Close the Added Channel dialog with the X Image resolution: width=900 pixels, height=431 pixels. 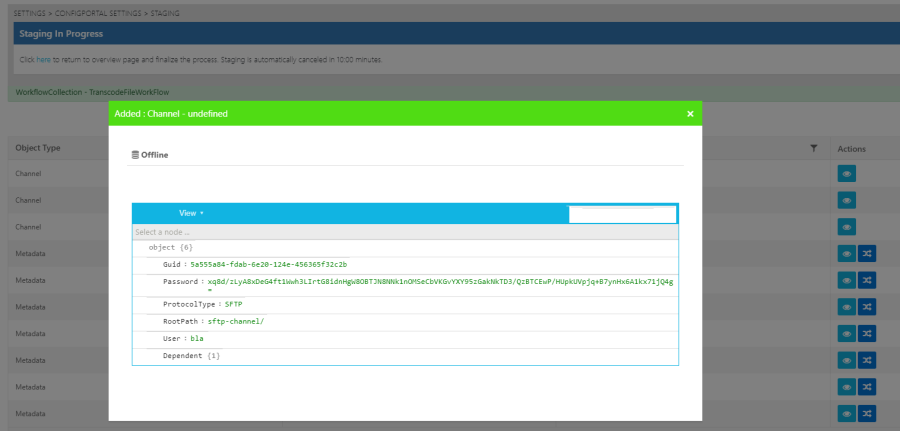[690, 114]
